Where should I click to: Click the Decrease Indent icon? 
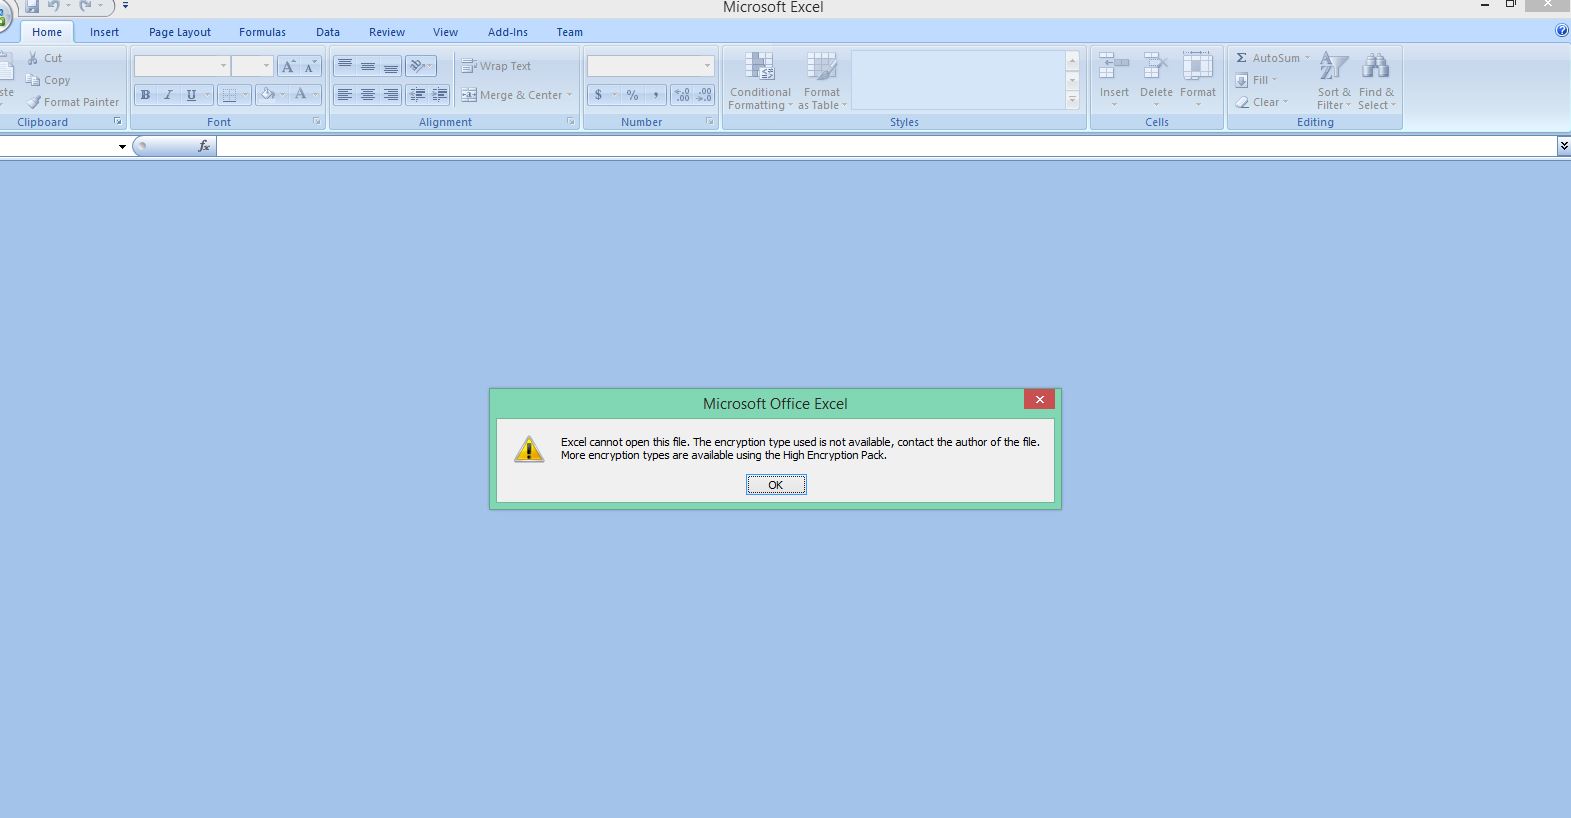[x=417, y=95]
